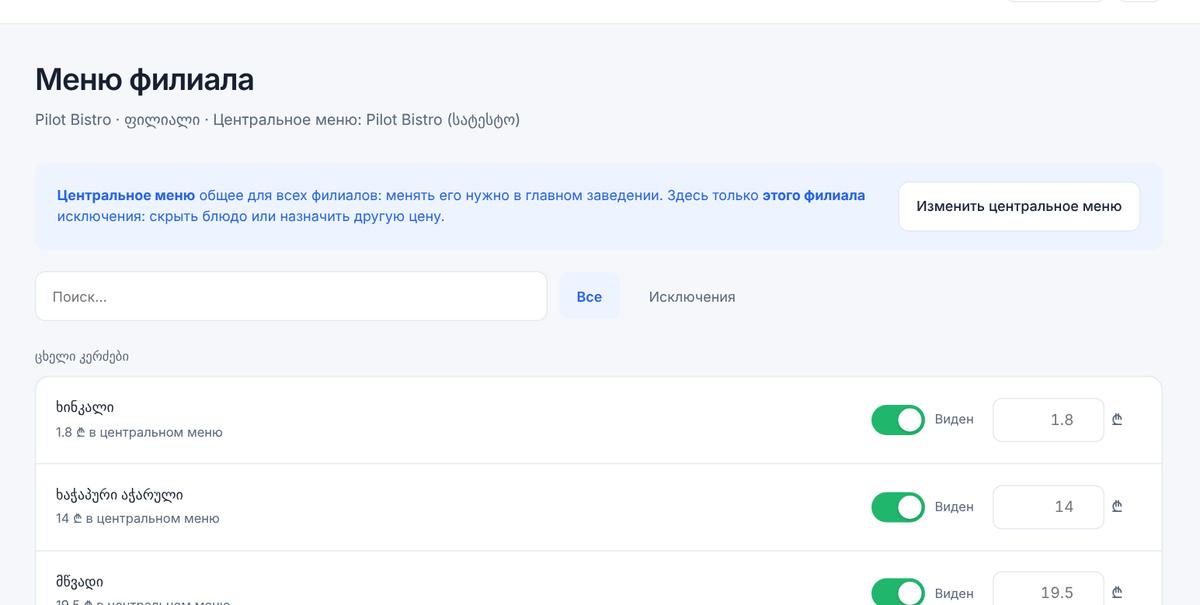Click the Виден label in ხაჭაპური აჭარული row
This screenshot has width=1200, height=605.
pyautogui.click(x=954, y=507)
